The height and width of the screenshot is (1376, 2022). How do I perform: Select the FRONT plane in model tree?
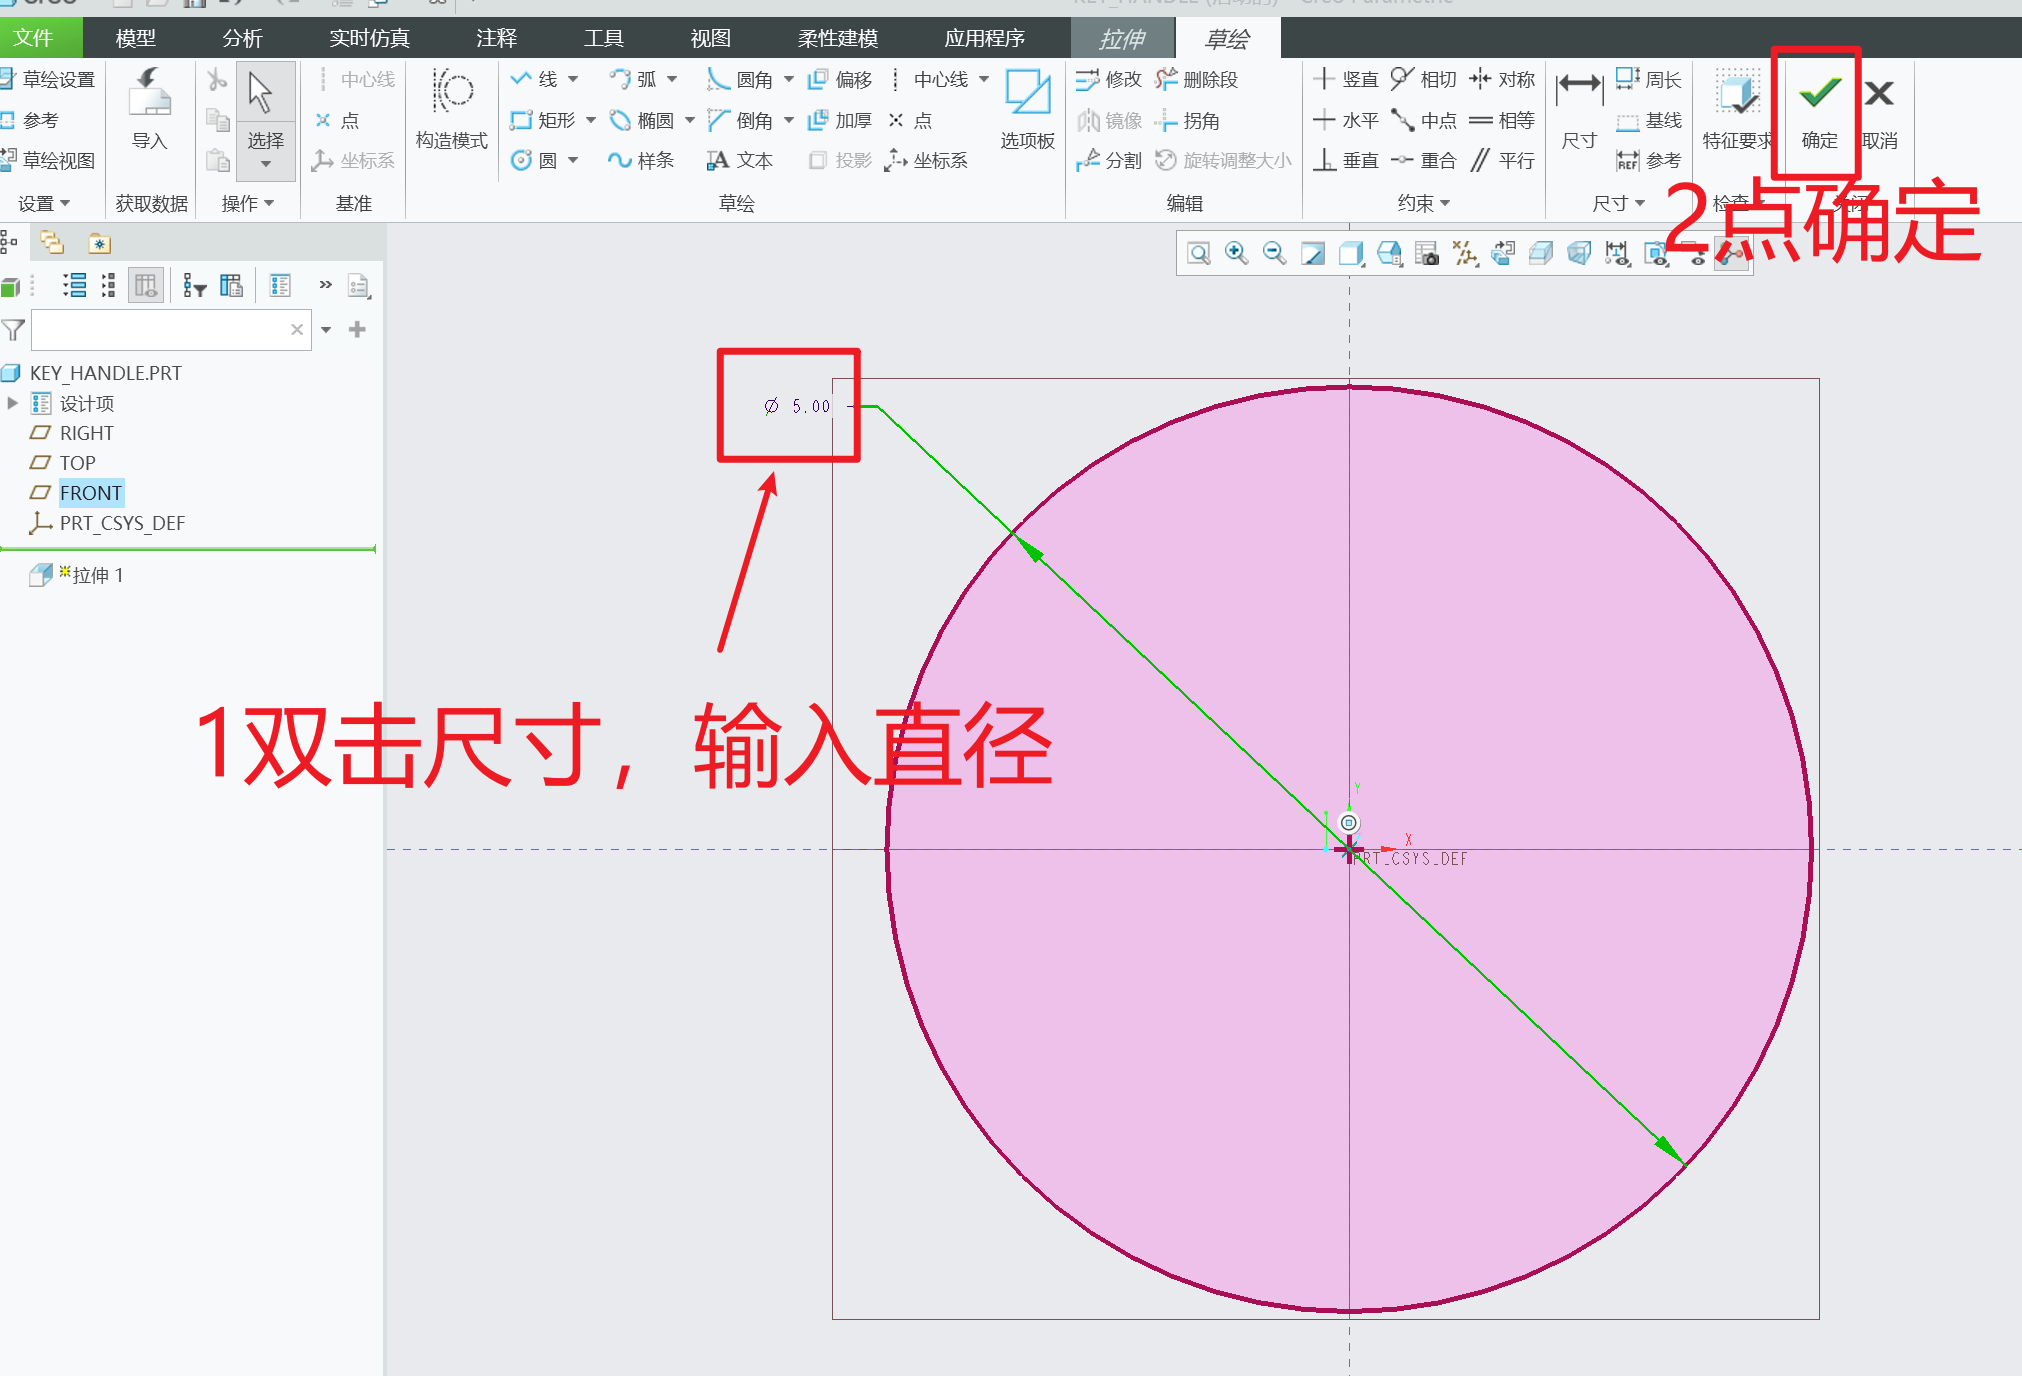point(91,492)
